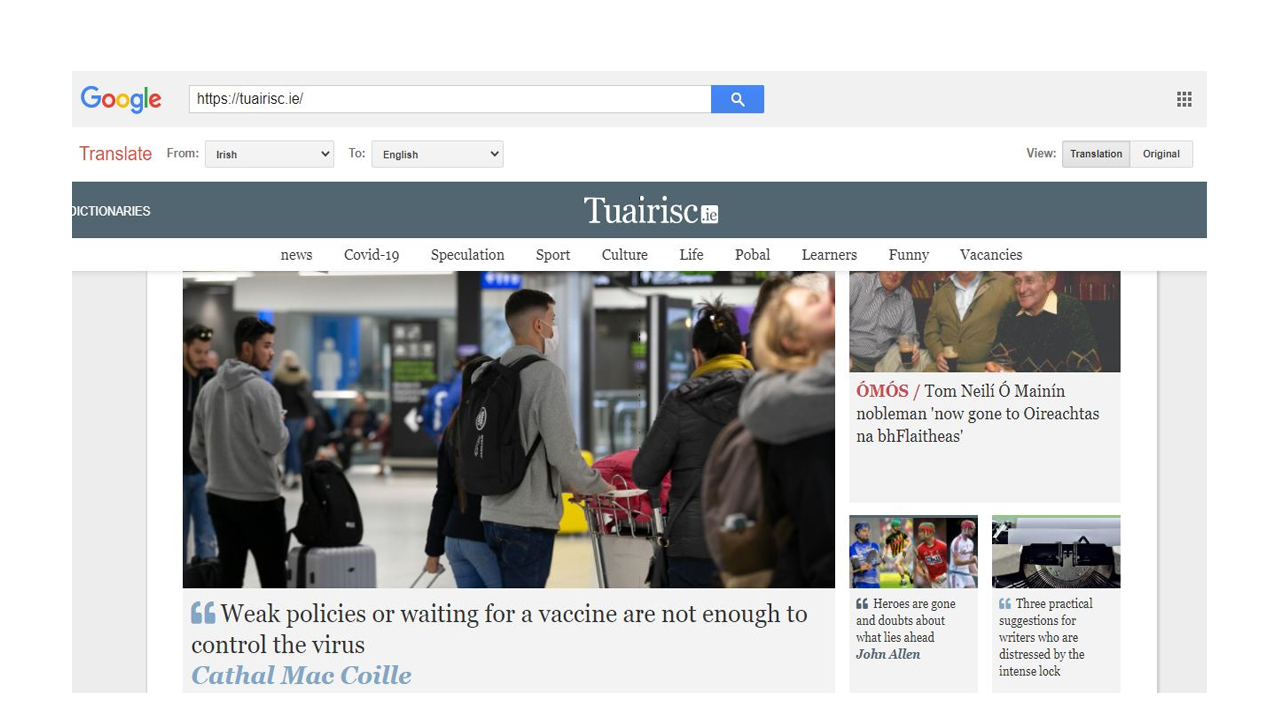Click the URL field containing tuairisc.ie
Image resolution: width=1280 pixels, height=720 pixels.
pyautogui.click(x=450, y=99)
